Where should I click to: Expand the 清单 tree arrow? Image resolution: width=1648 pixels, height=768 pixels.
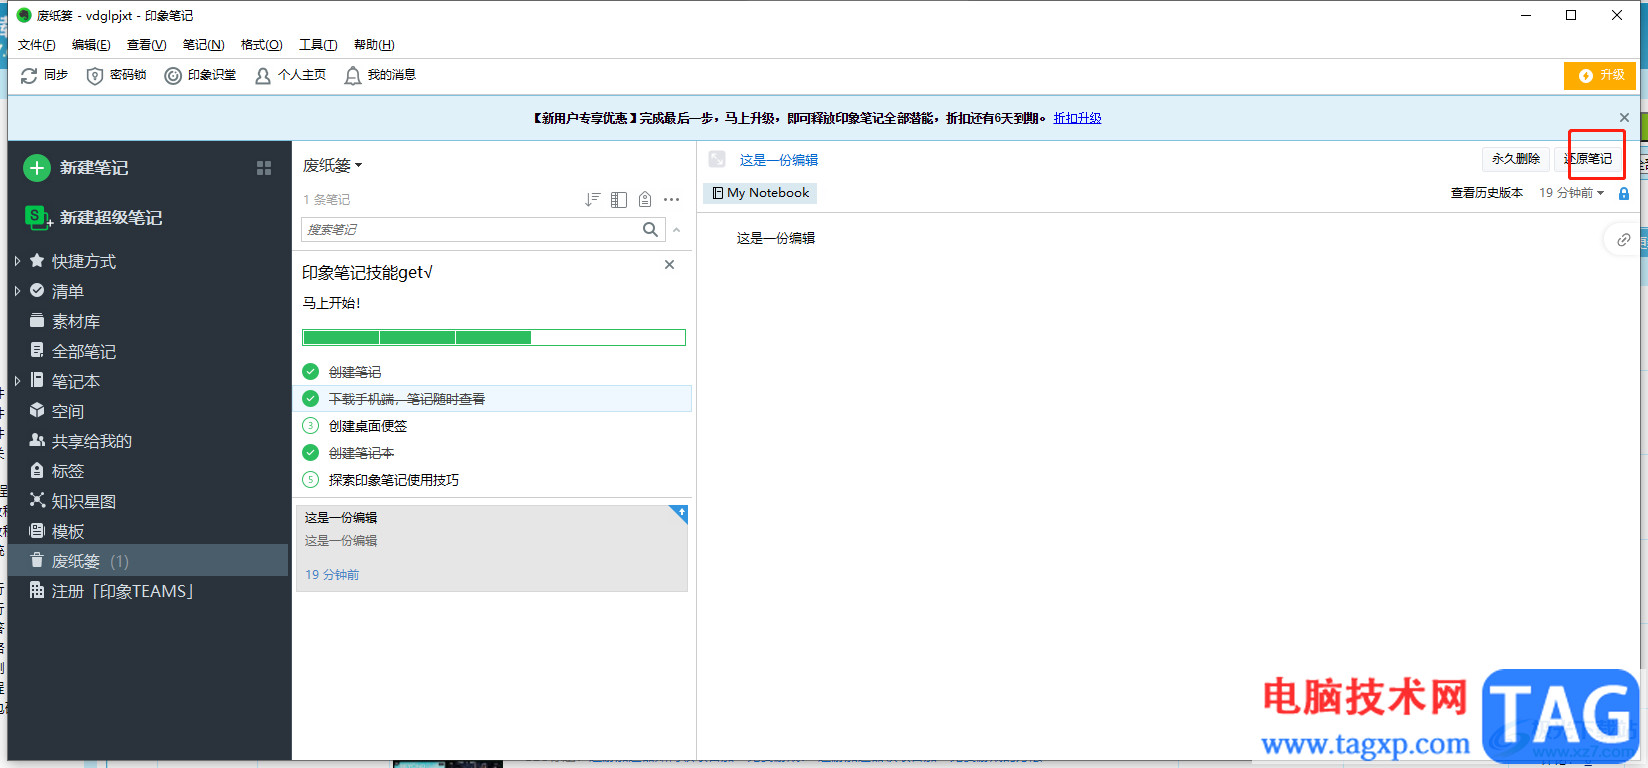click(17, 291)
